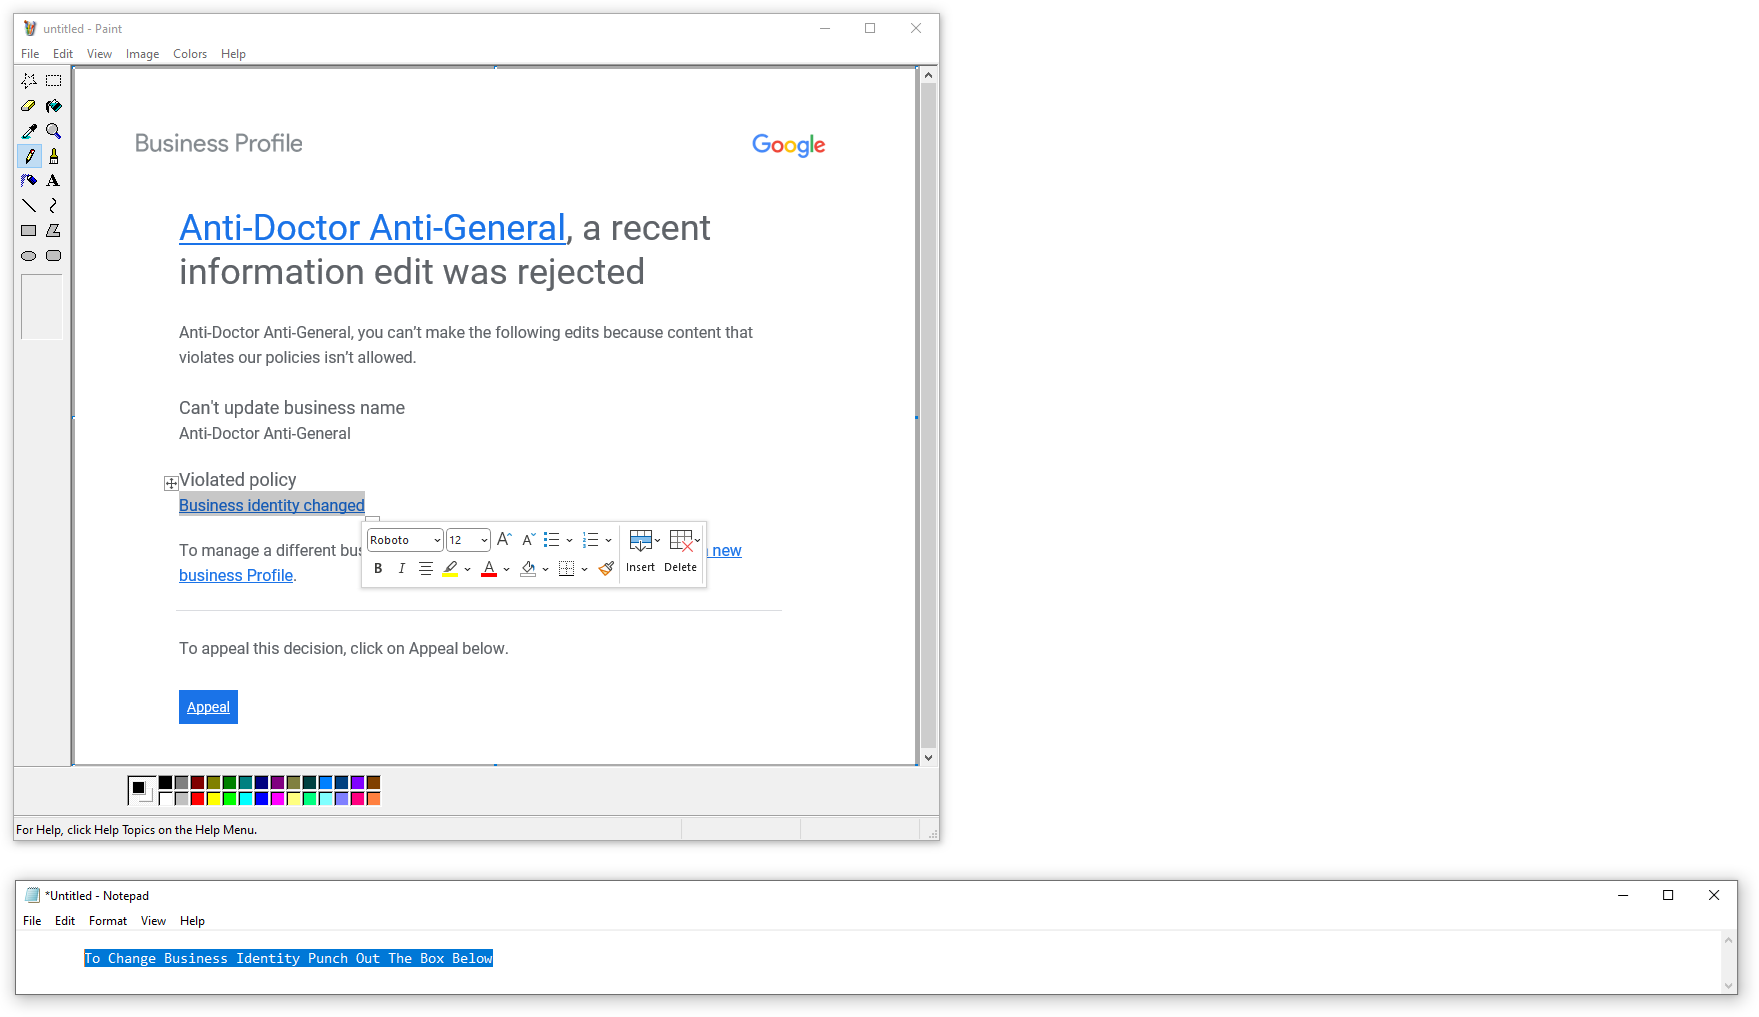This screenshot has width=1759, height=1017.
Task: Apply red font color
Action: (489, 569)
